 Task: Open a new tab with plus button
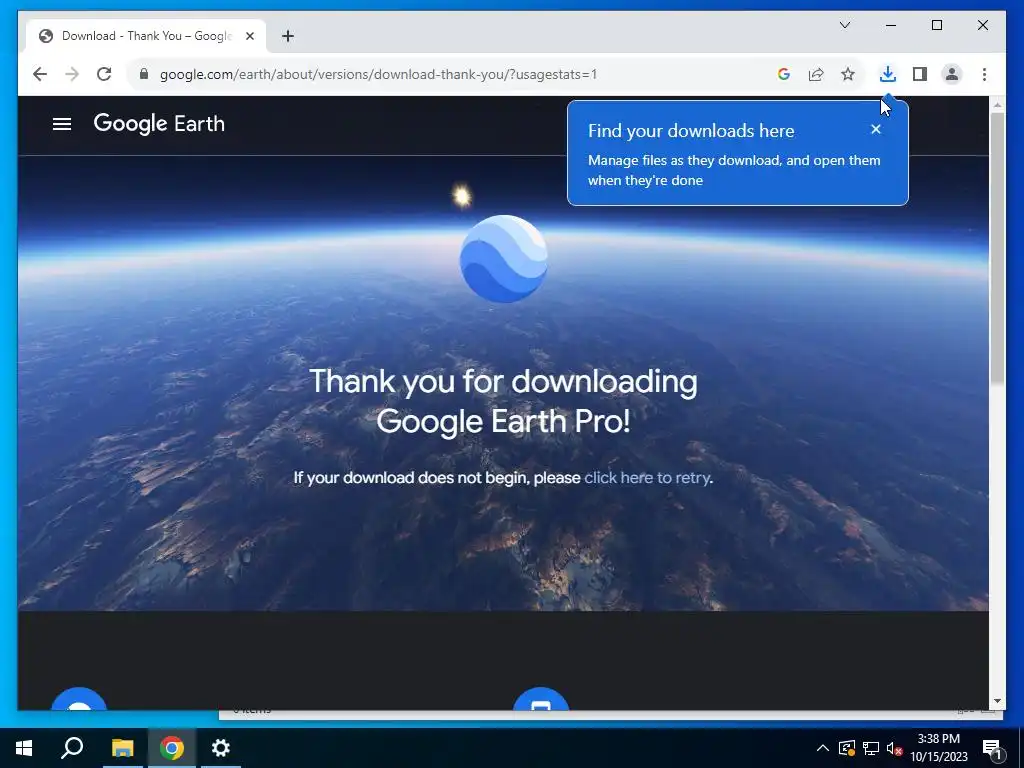pos(287,36)
